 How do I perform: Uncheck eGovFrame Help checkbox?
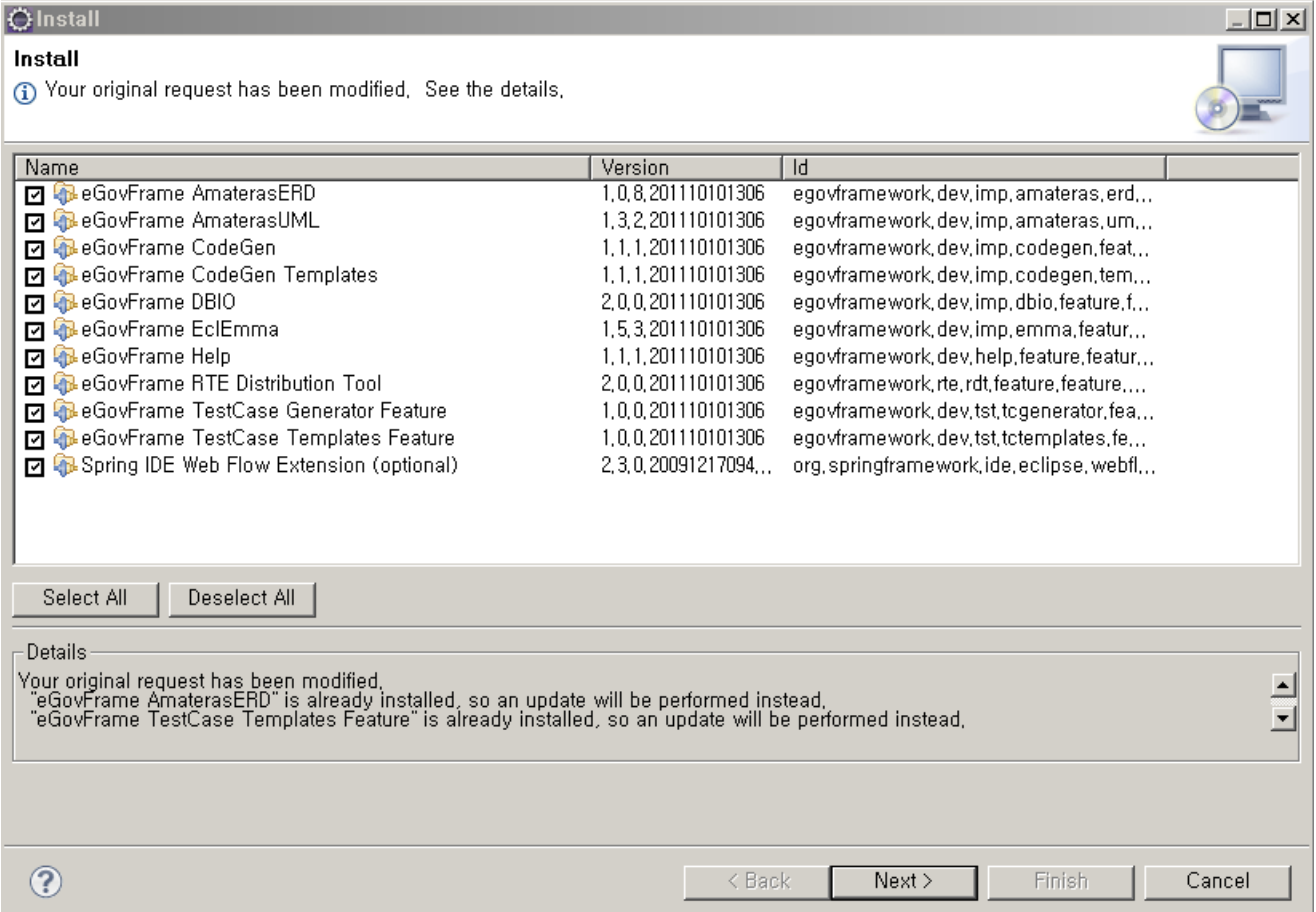tap(33, 357)
